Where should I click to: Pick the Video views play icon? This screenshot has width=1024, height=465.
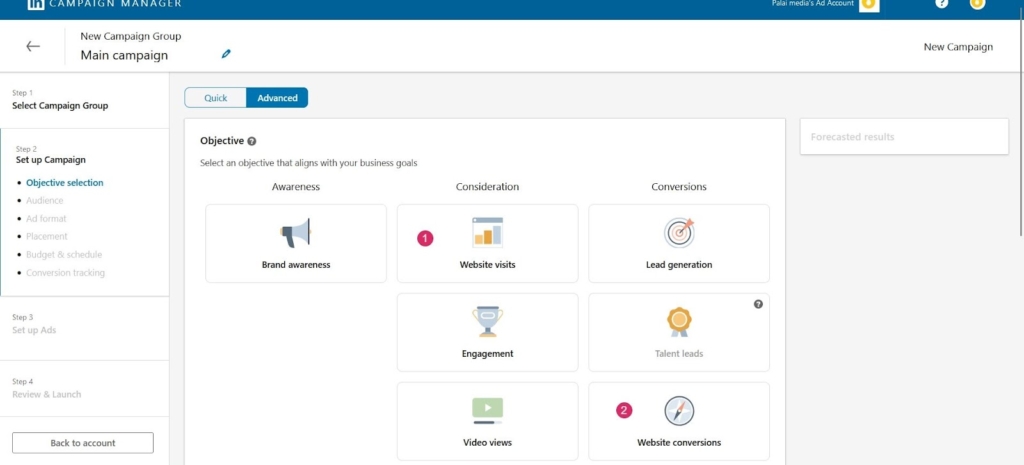(487, 410)
